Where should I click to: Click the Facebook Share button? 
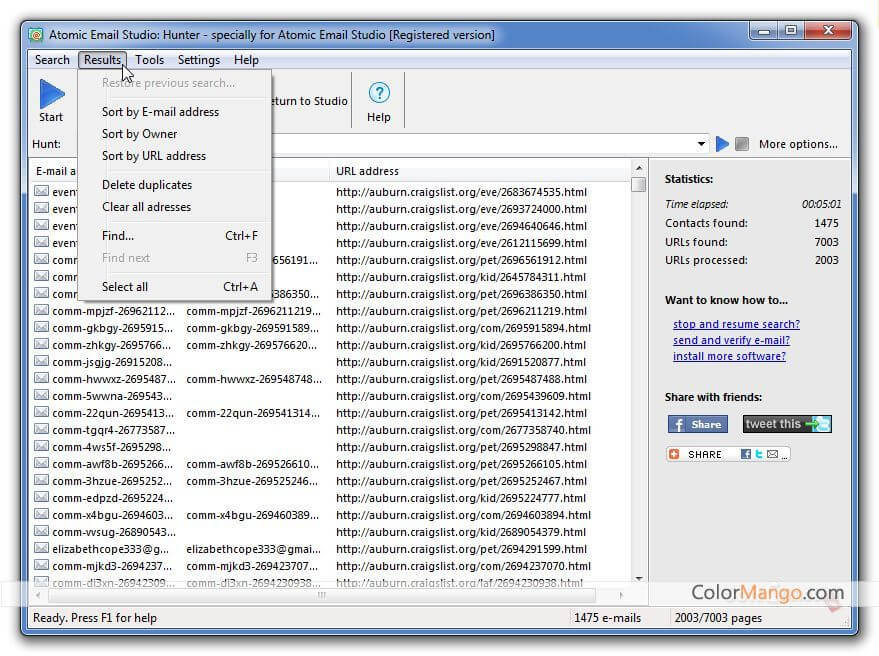point(697,423)
